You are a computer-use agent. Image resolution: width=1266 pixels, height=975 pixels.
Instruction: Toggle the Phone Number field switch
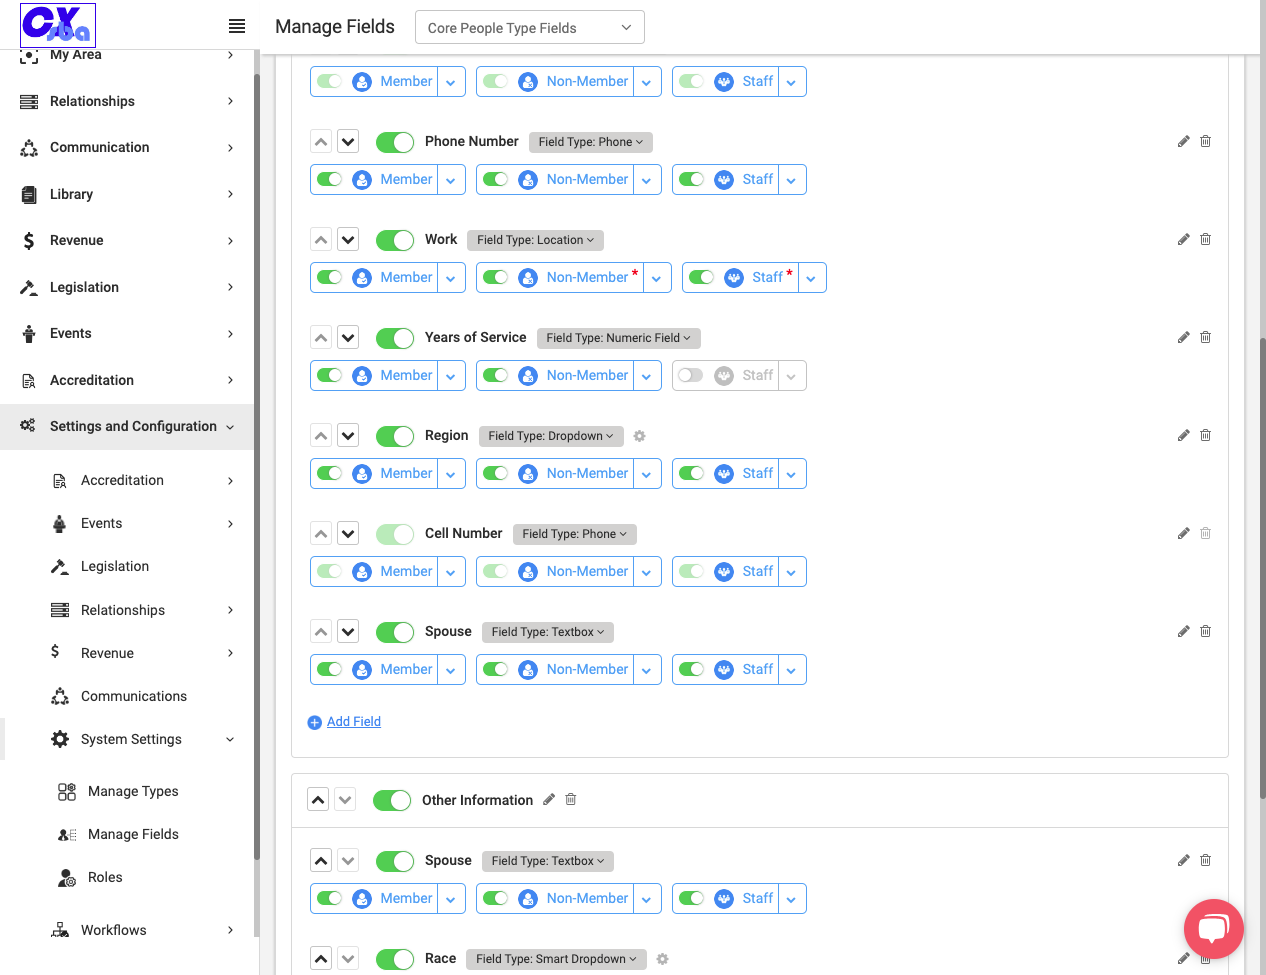(395, 142)
